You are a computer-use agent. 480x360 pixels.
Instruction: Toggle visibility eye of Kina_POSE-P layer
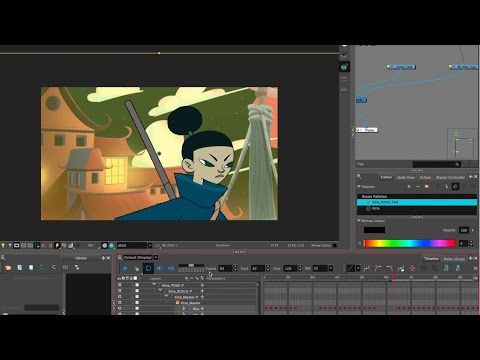click(x=120, y=285)
